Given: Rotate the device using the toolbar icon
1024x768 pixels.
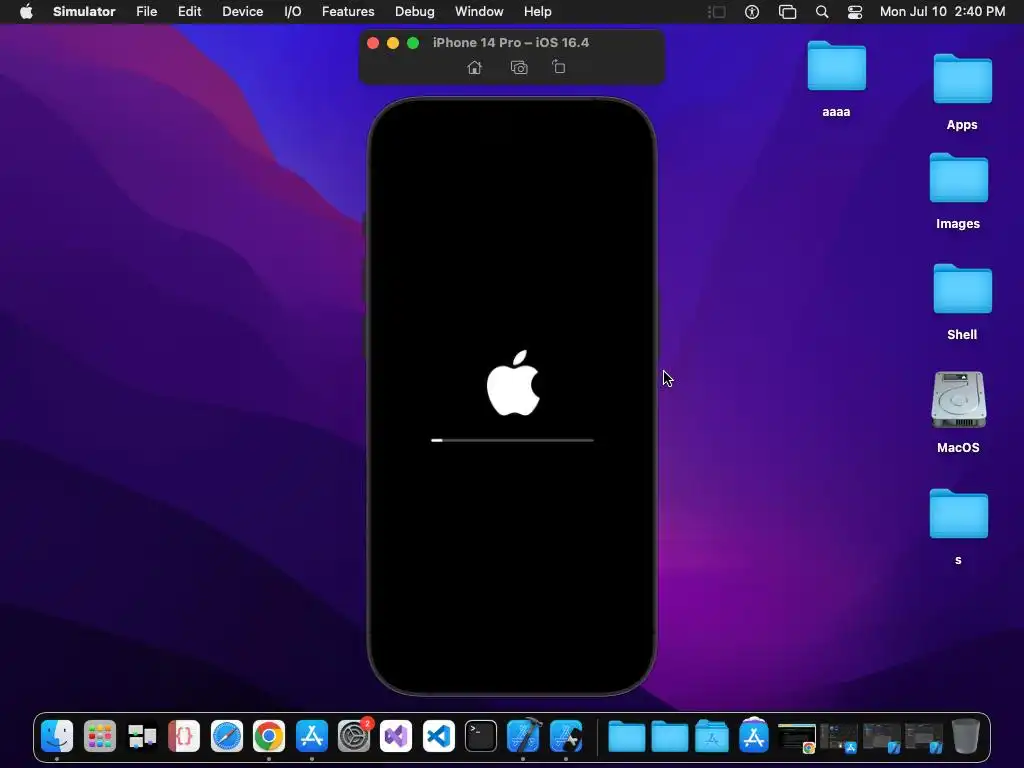Looking at the screenshot, I should coord(558,67).
